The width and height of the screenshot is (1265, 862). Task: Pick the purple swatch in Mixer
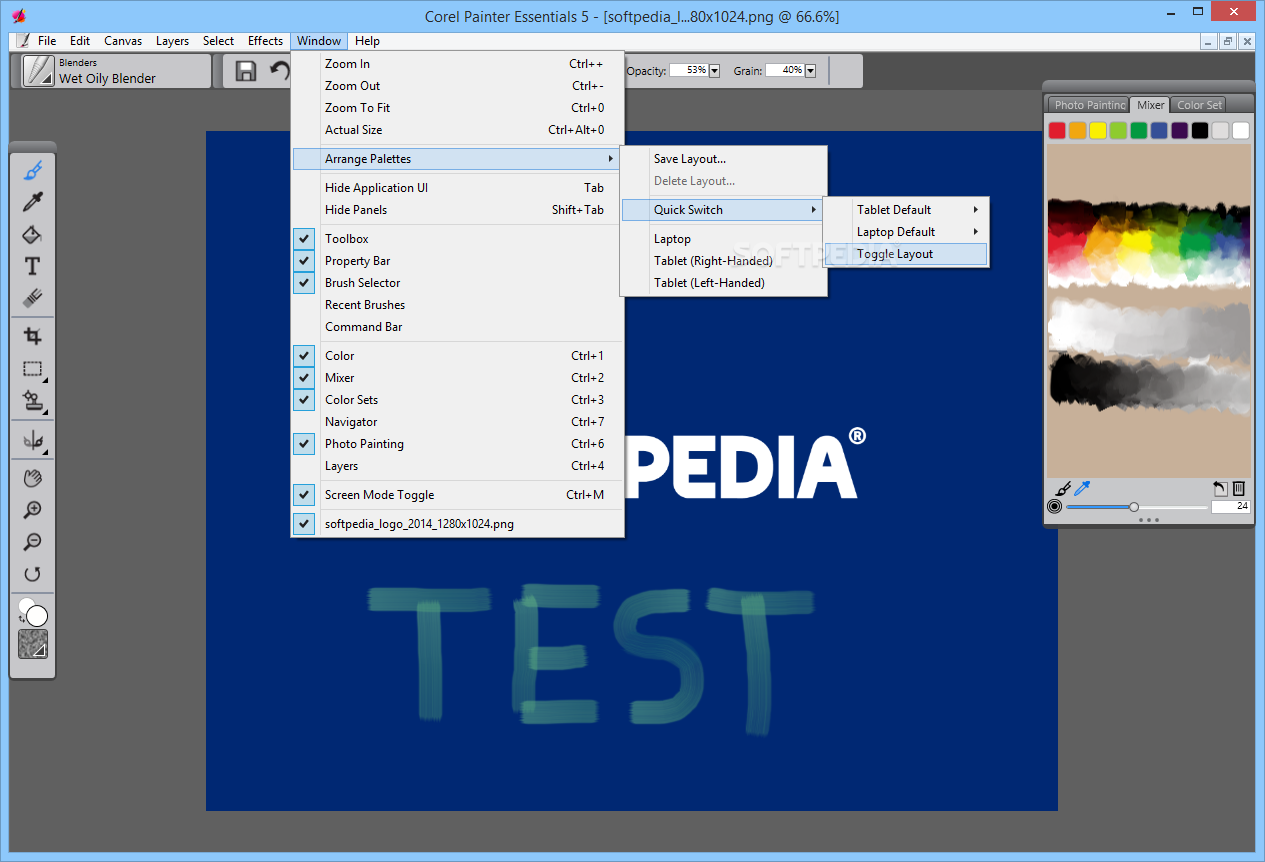[x=1180, y=130]
